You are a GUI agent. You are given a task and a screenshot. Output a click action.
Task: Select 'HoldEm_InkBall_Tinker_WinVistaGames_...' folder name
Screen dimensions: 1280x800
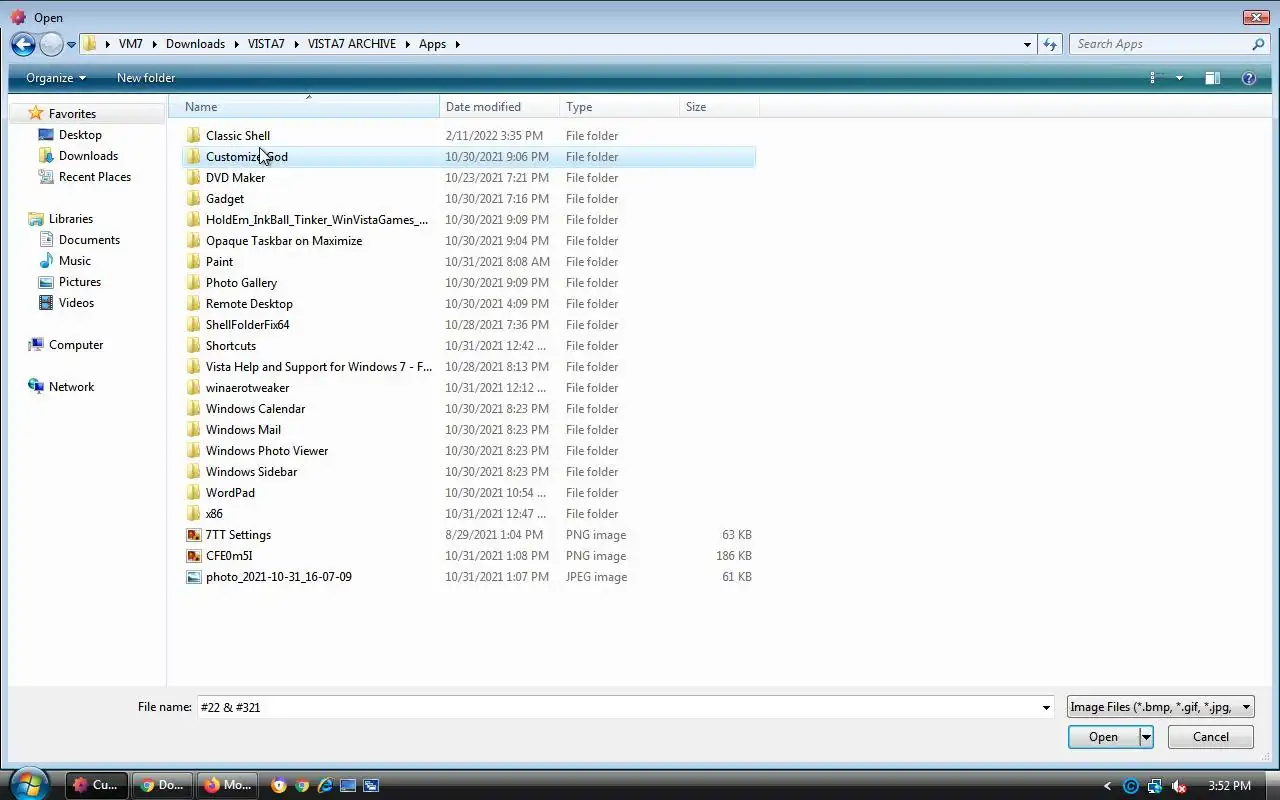[317, 219]
